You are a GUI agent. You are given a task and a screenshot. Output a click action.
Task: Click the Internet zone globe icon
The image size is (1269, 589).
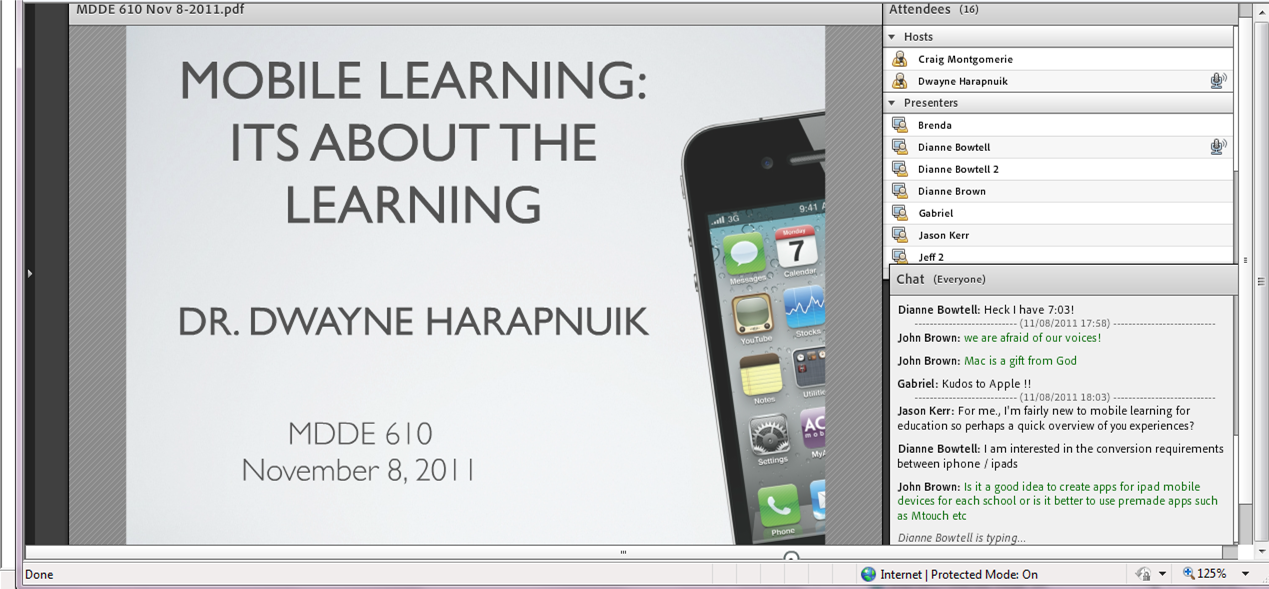point(868,574)
